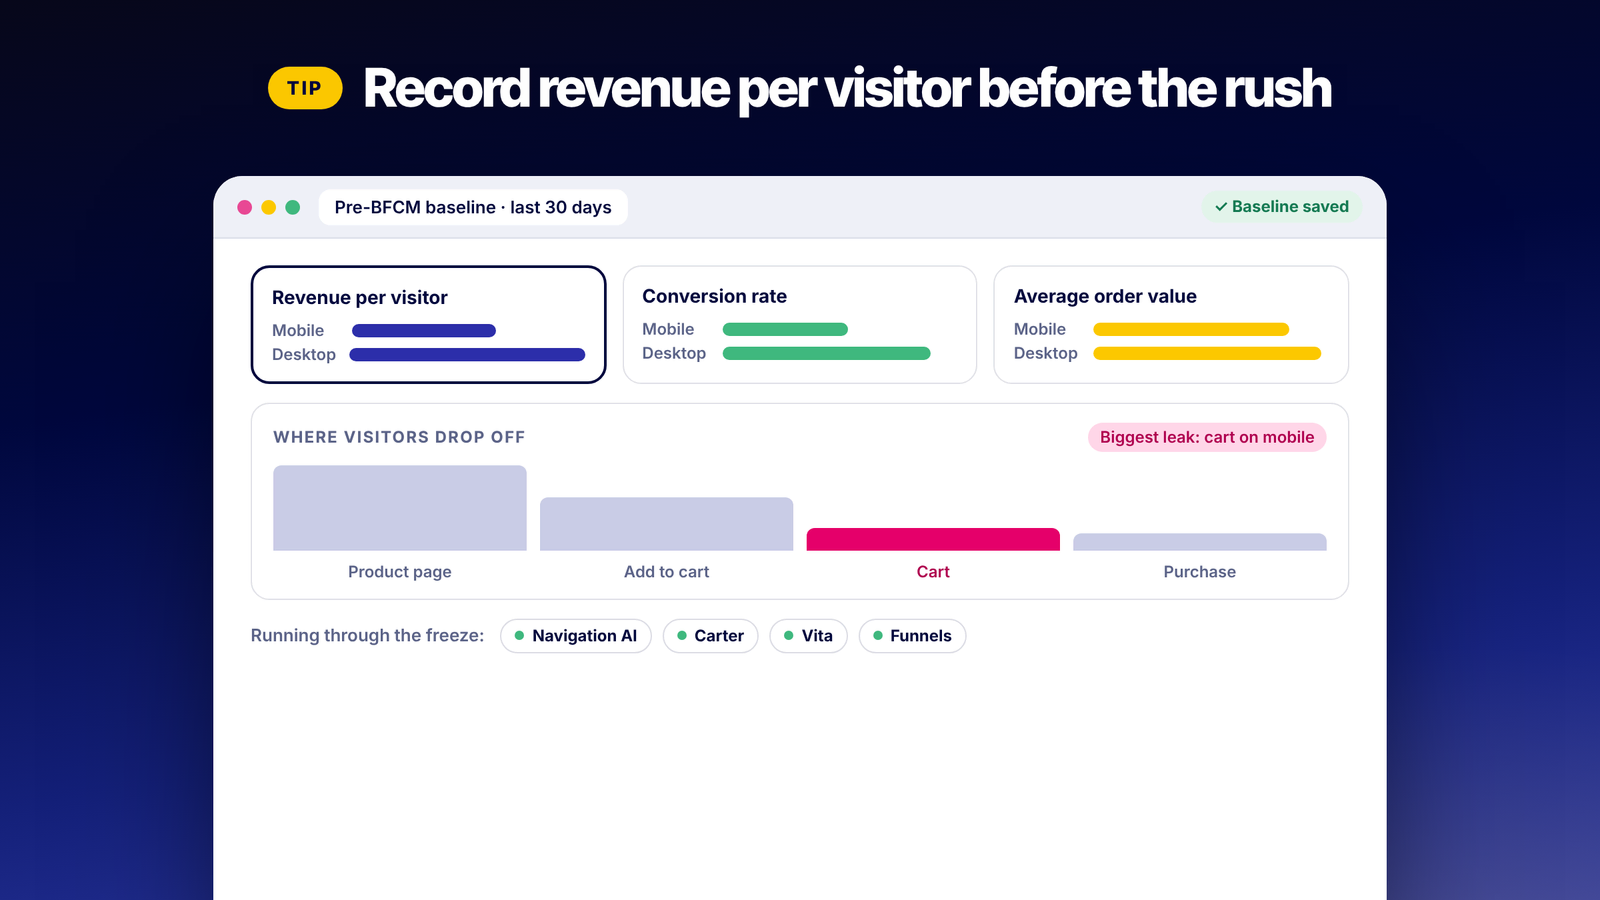Click the Add to cart funnel bar

pos(666,524)
